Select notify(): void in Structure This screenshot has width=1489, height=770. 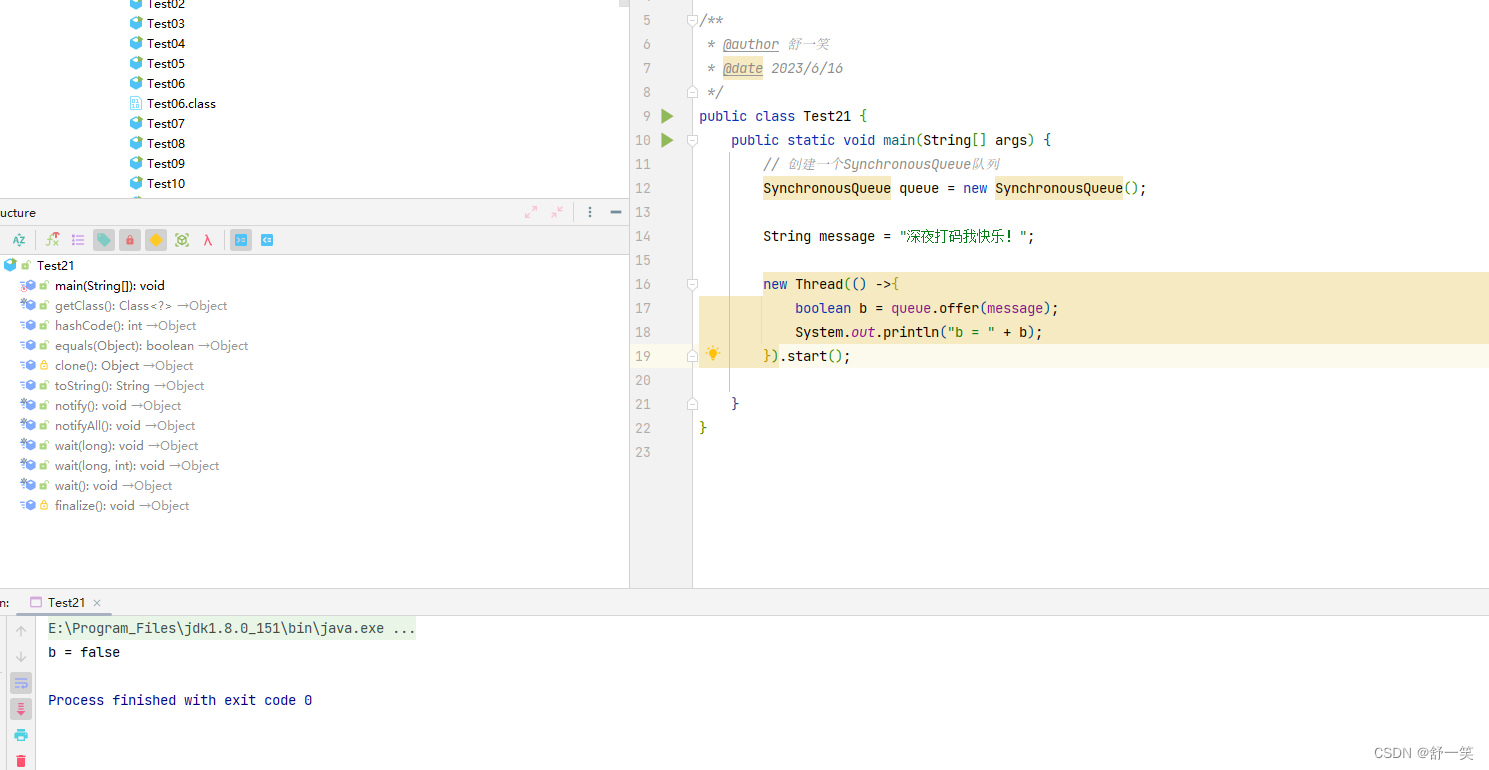tap(118, 405)
